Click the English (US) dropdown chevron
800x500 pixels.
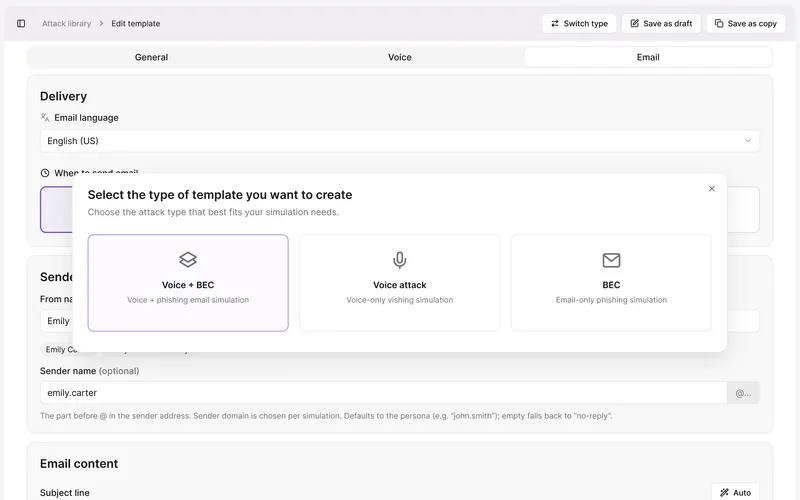tap(747, 141)
